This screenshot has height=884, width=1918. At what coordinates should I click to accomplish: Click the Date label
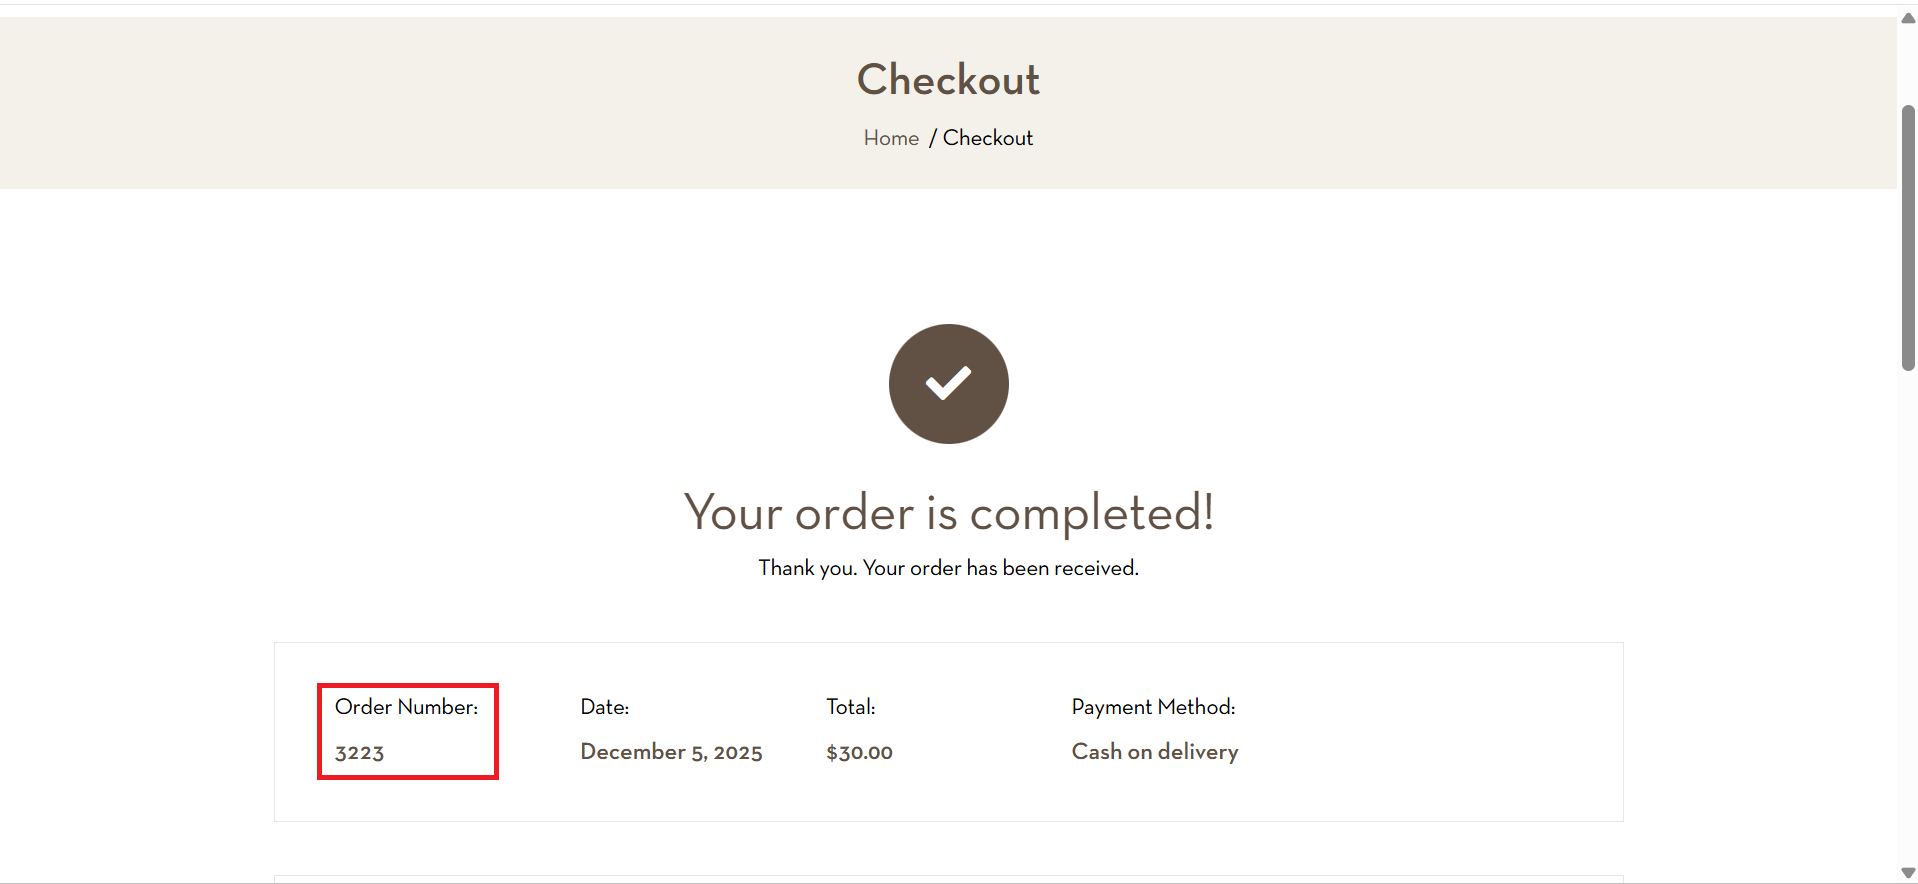point(604,707)
